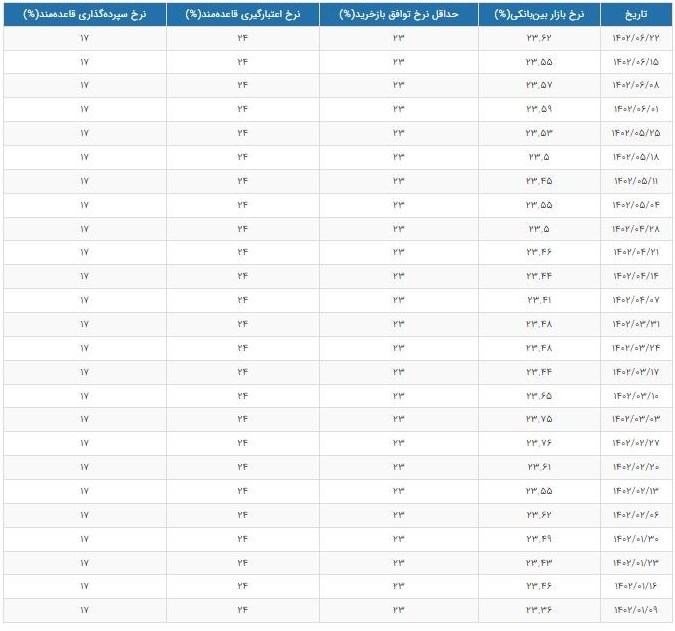
Task: Click the date cell 1402/04/07
Action: [636, 300]
